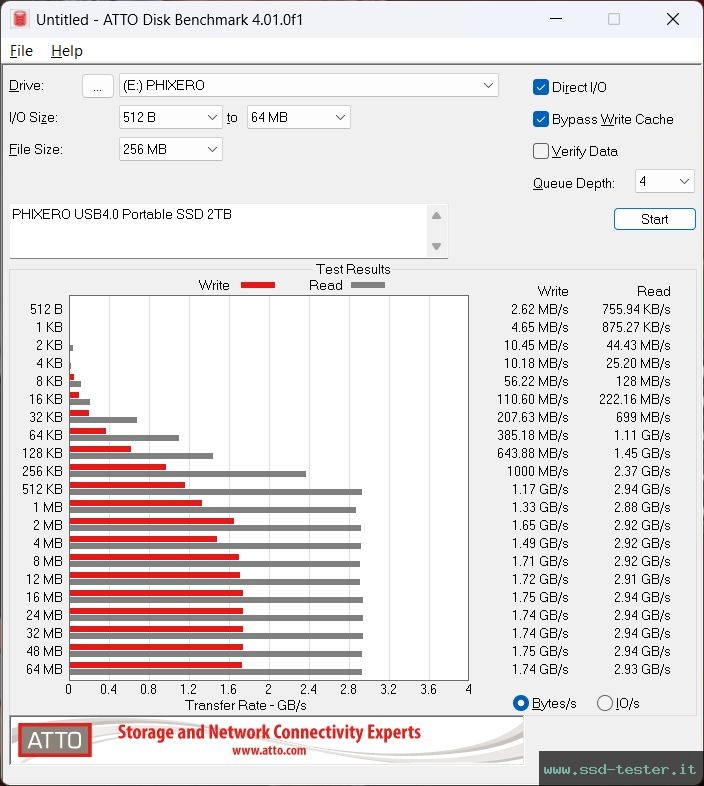704x786 pixels.
Task: Click the red Write legend swatch
Action: click(257, 285)
